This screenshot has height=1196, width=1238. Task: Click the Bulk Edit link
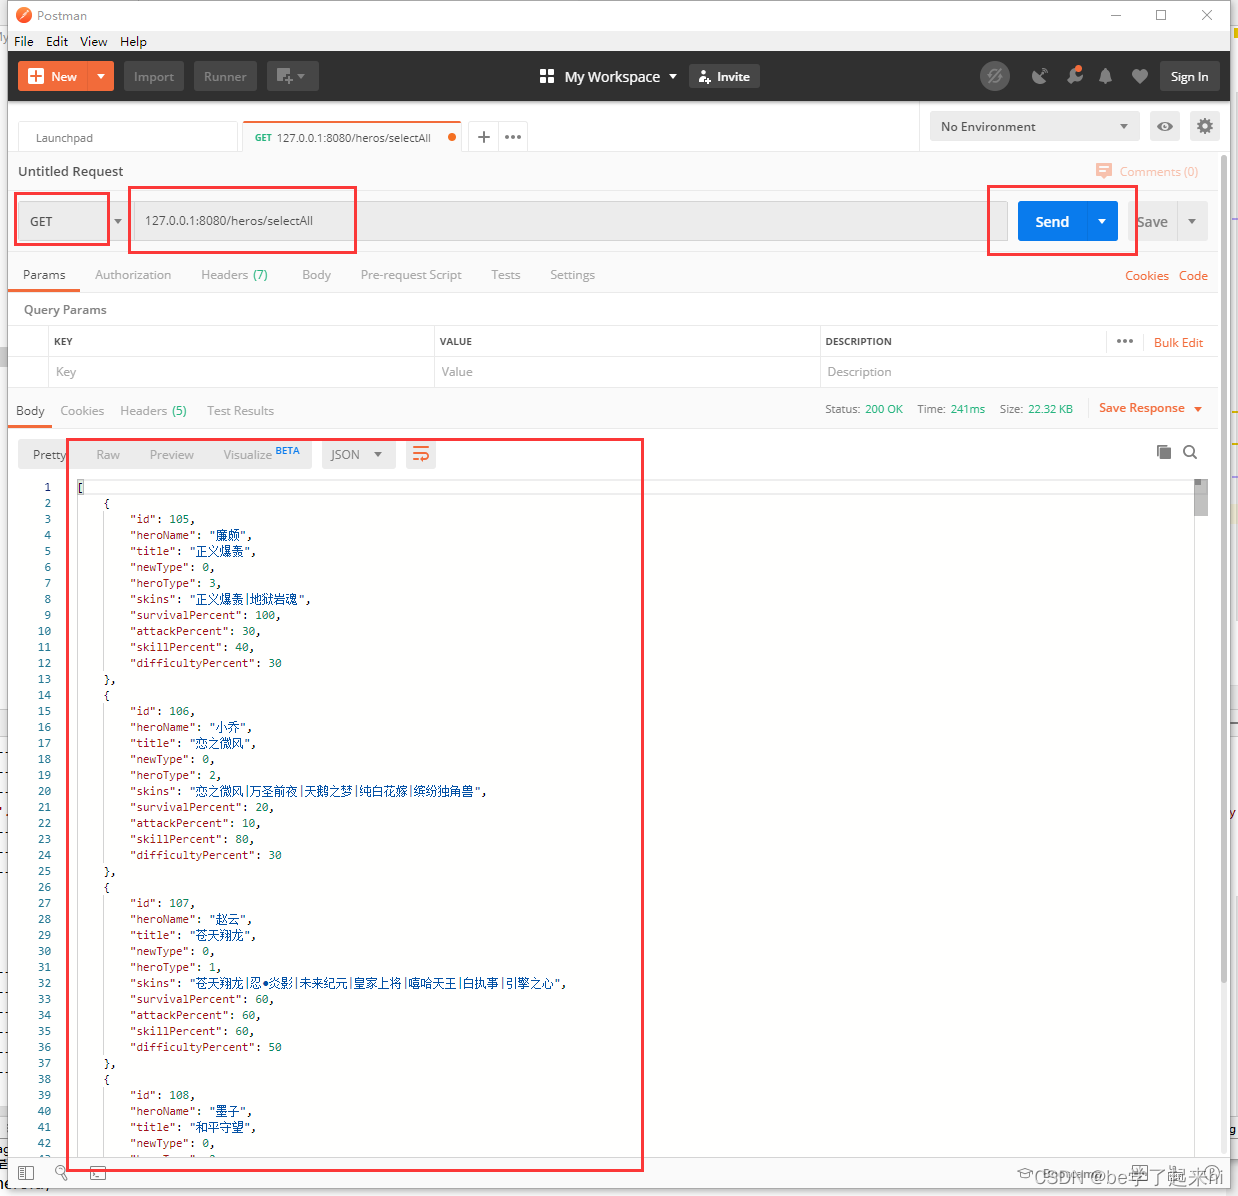click(1178, 342)
